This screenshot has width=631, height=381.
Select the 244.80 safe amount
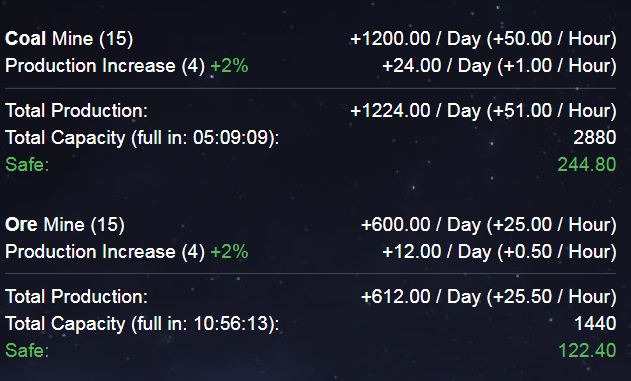[x=587, y=165]
